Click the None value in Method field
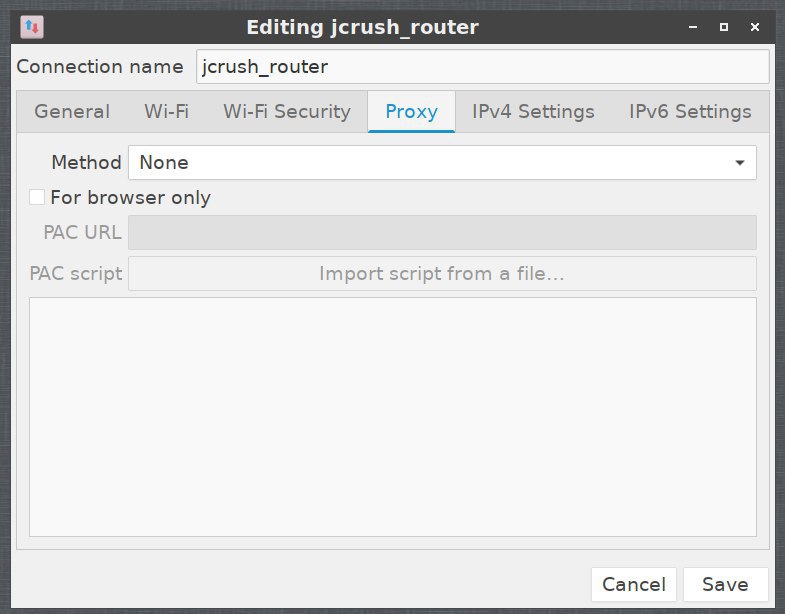This screenshot has height=614, width=785. 164,162
